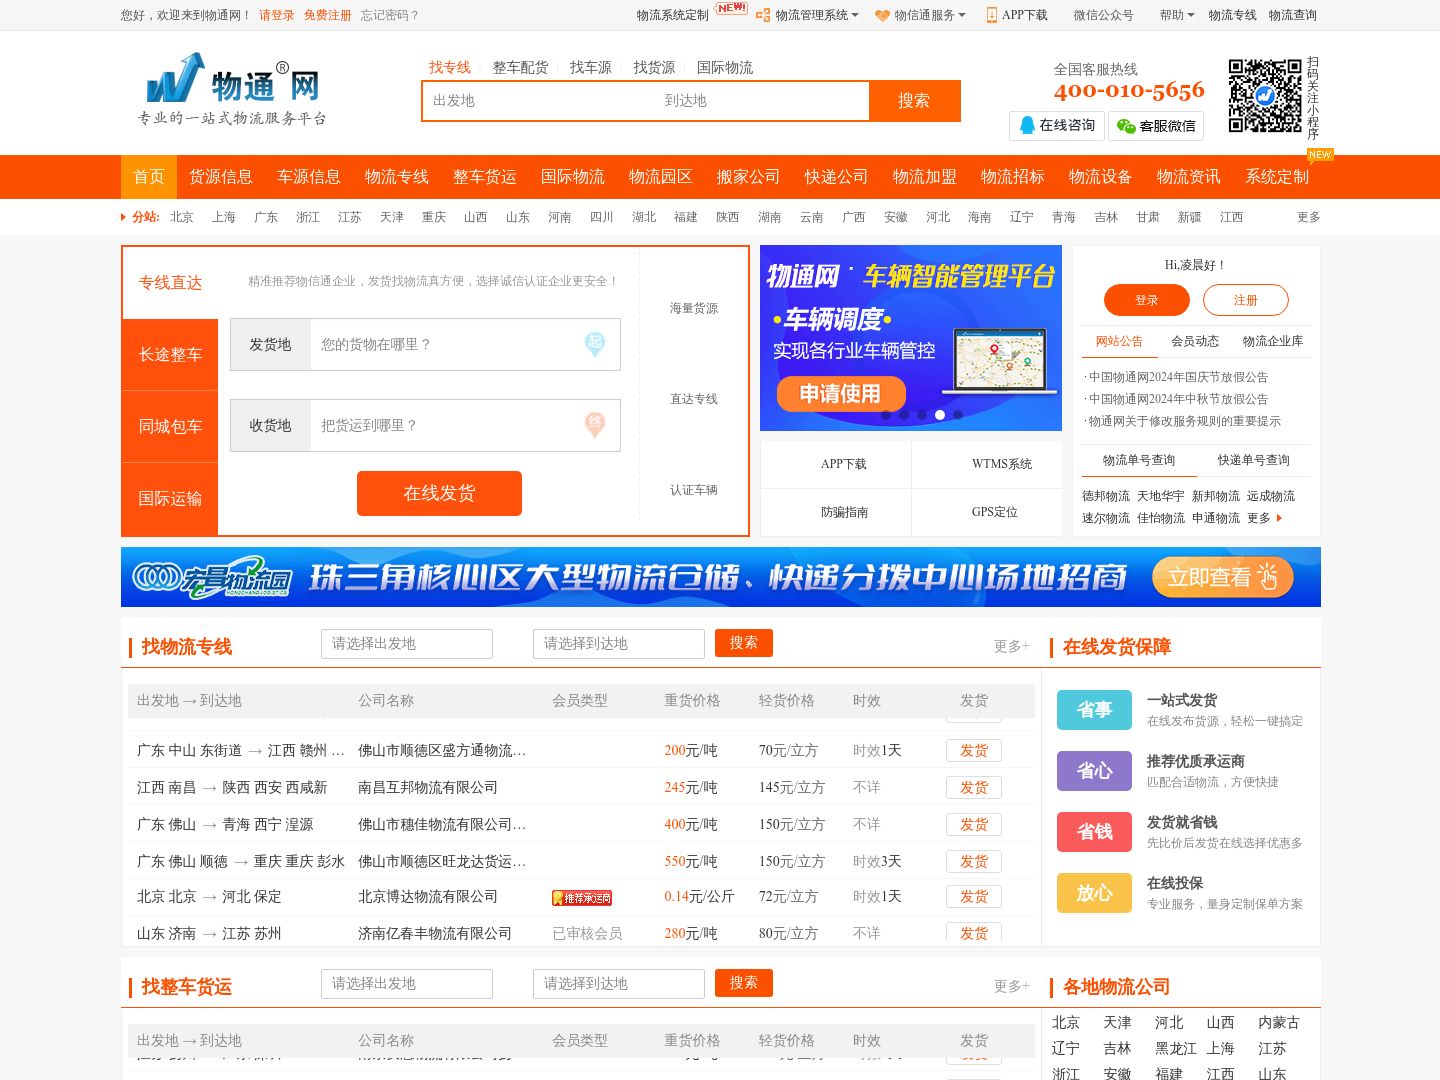The height and width of the screenshot is (1080, 1440).
Task: Click the 物流管理系统 icon in top bar
Action: click(763, 15)
